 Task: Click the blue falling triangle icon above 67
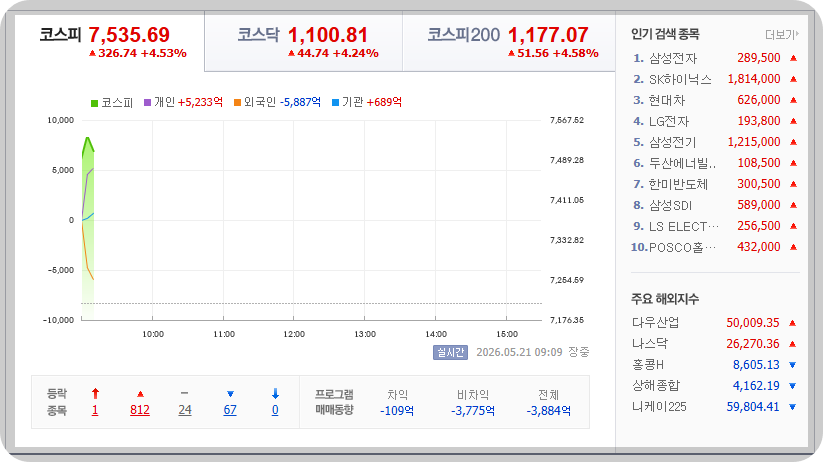230,394
